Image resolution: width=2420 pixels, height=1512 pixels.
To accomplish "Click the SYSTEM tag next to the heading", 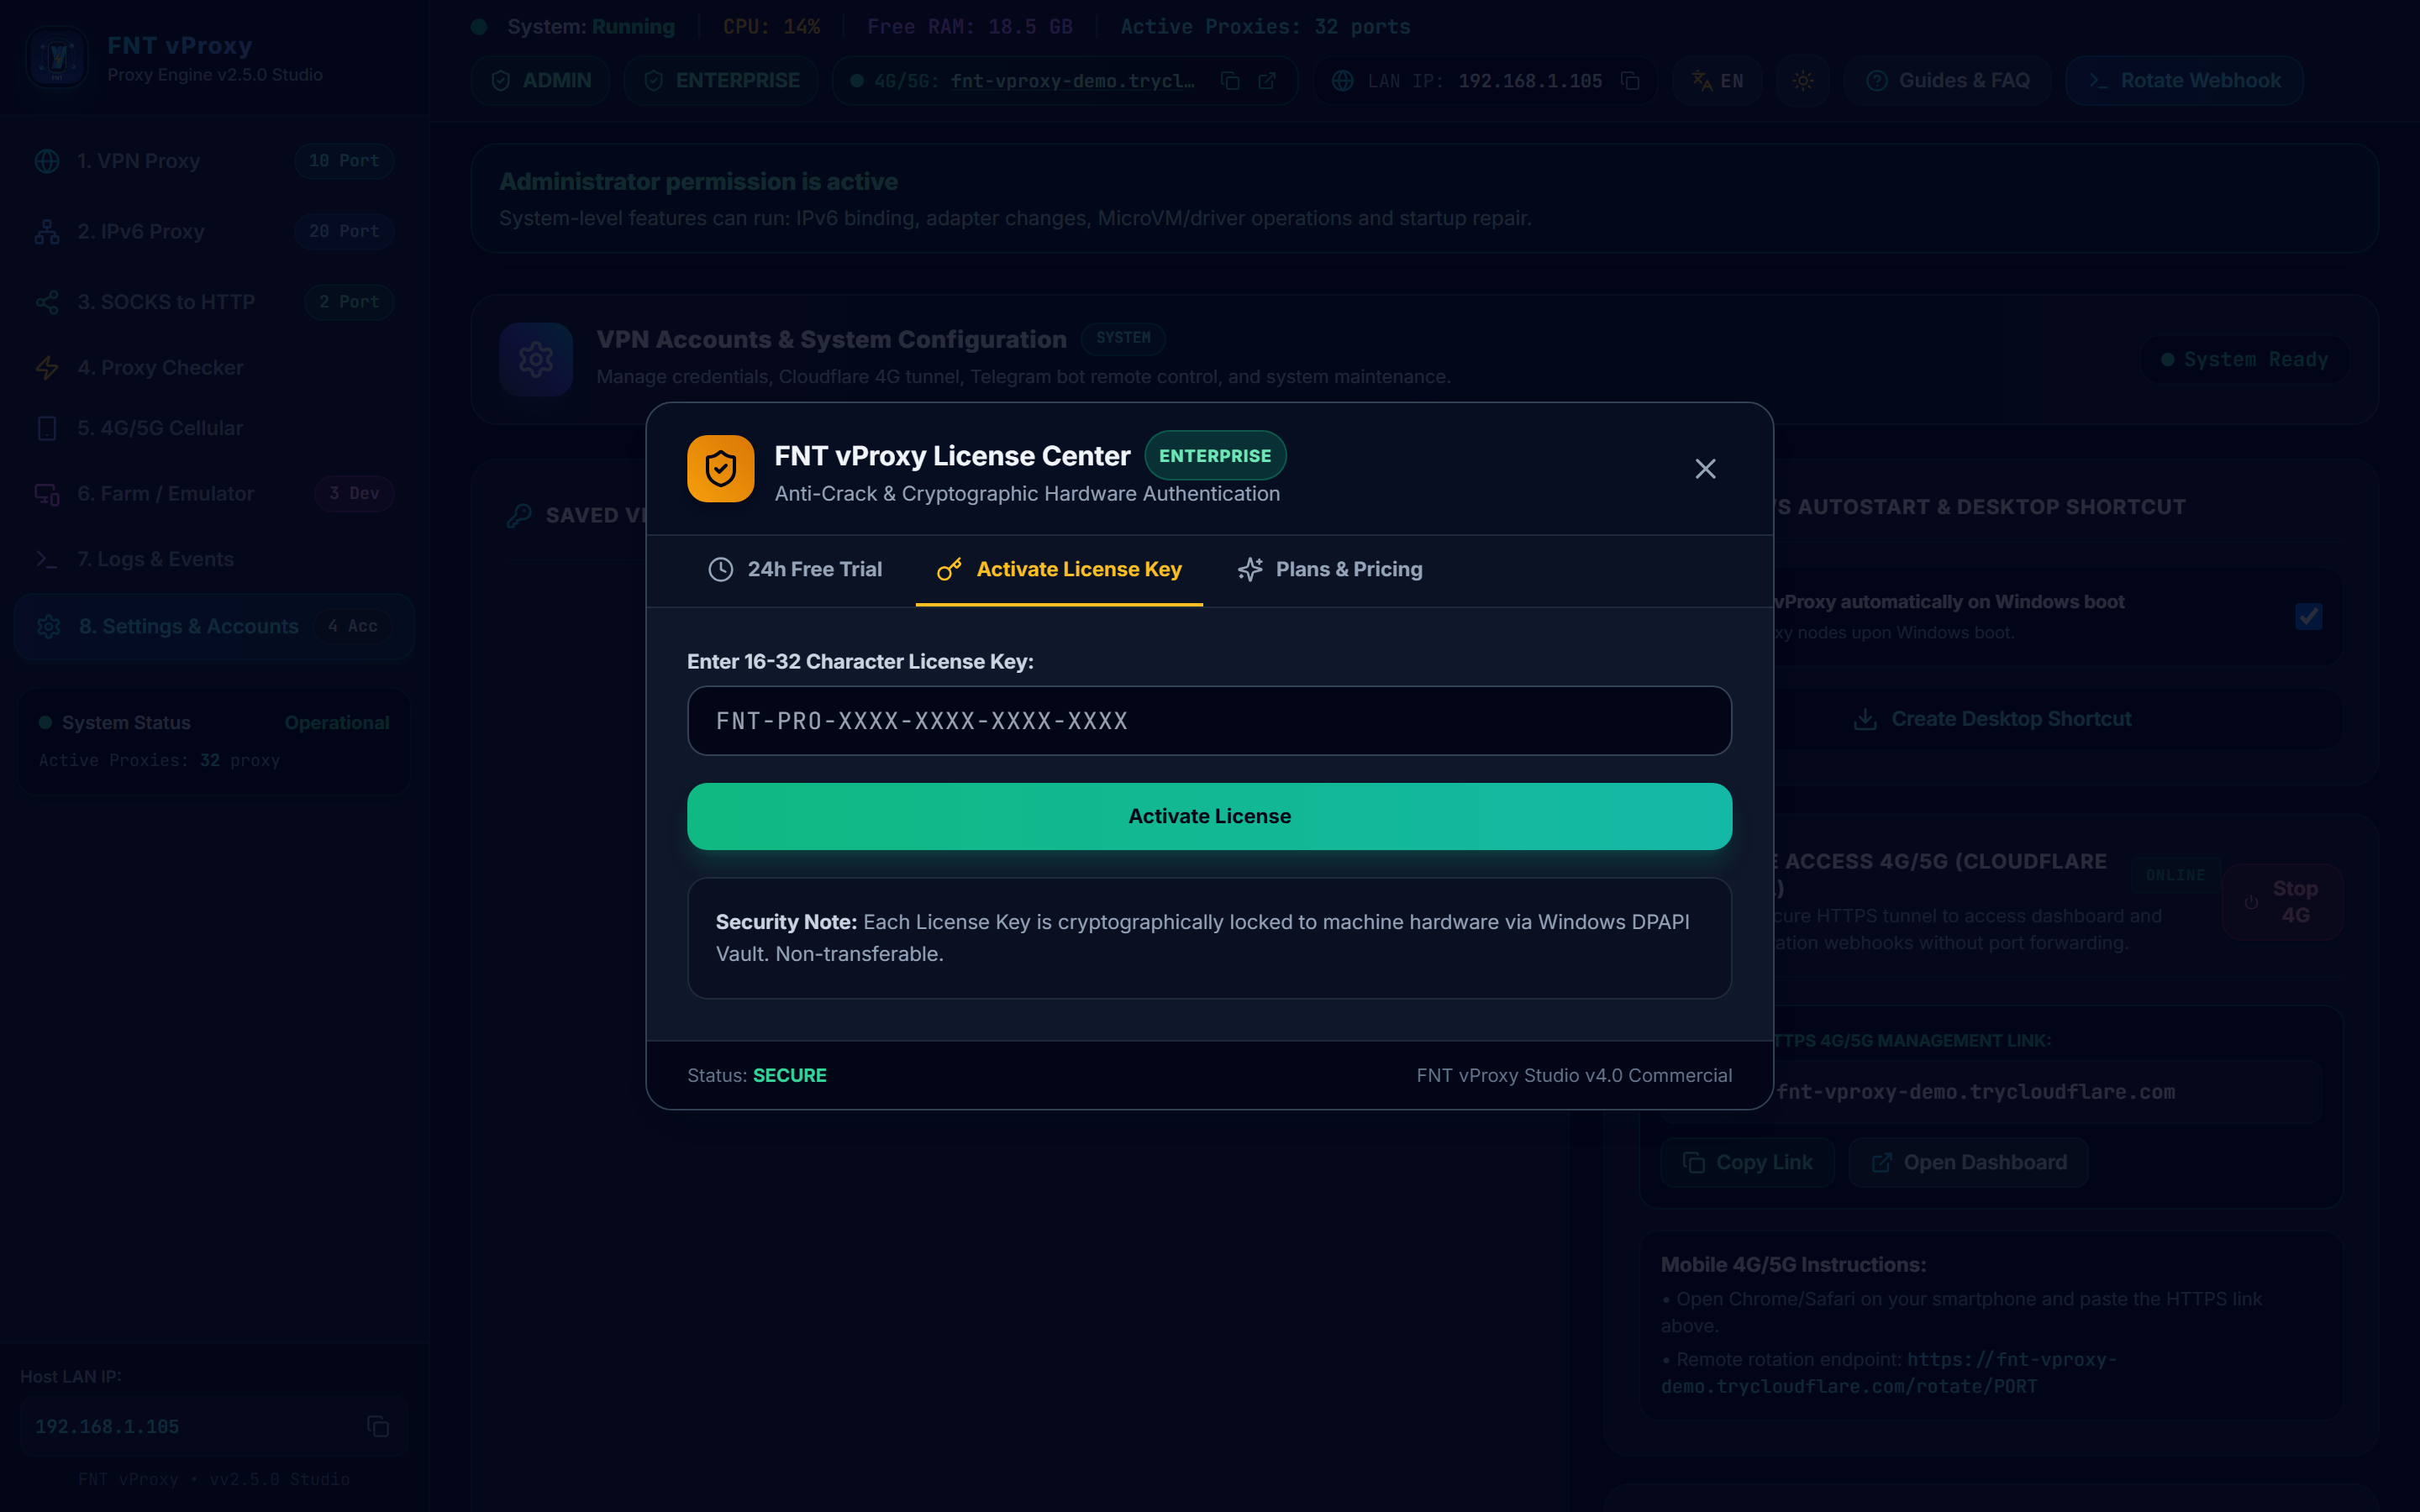I will pos(1123,338).
